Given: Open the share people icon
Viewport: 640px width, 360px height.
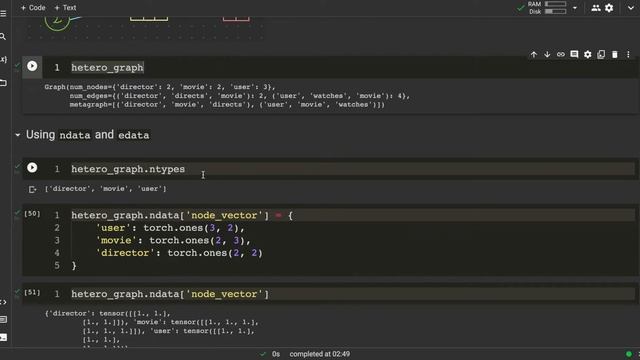Looking at the screenshot, I should click(x=596, y=8).
